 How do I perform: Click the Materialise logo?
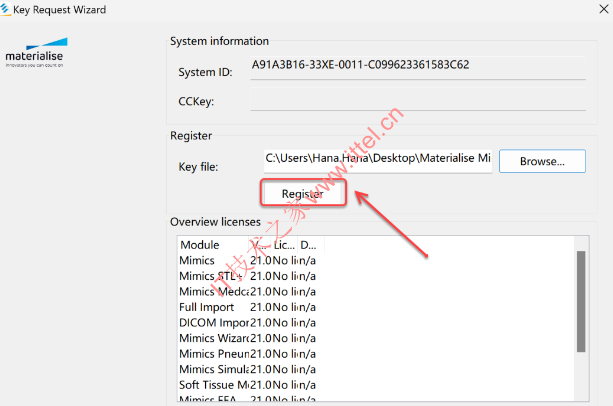[x=35, y=53]
